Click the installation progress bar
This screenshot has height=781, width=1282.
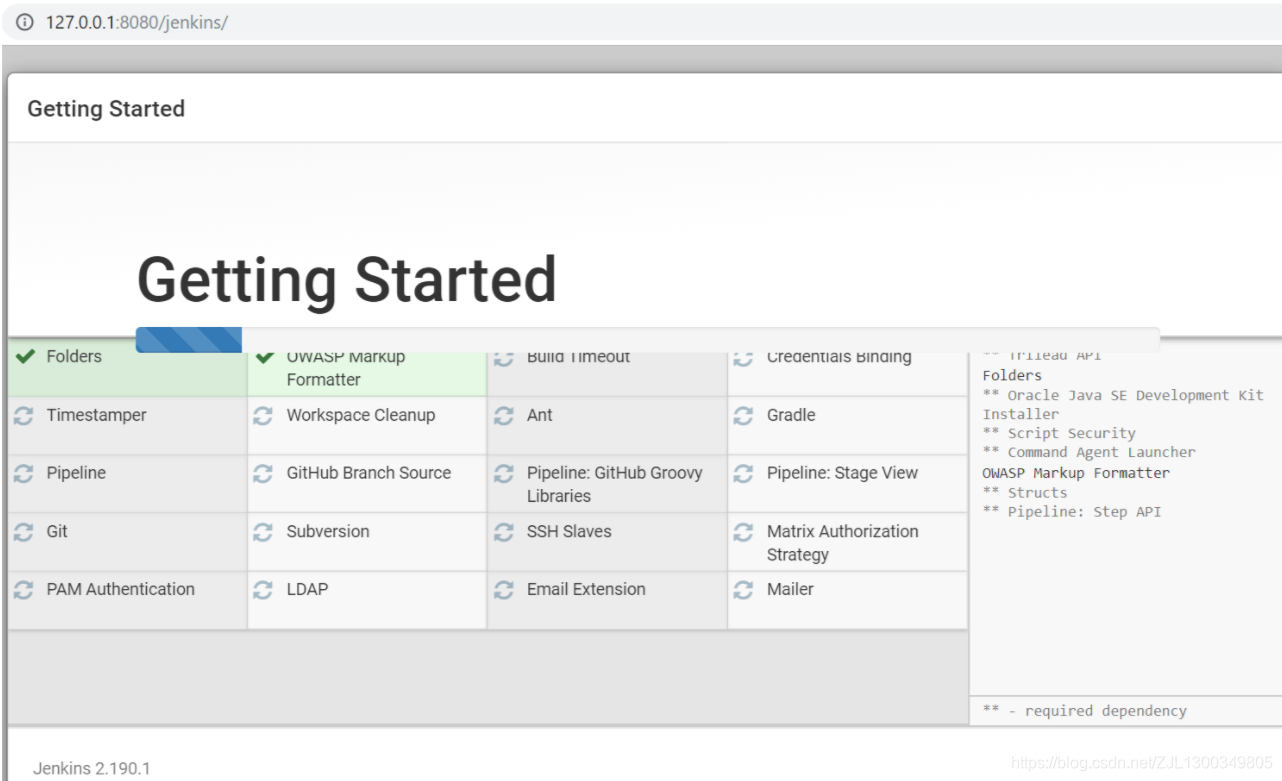[x=647, y=340]
